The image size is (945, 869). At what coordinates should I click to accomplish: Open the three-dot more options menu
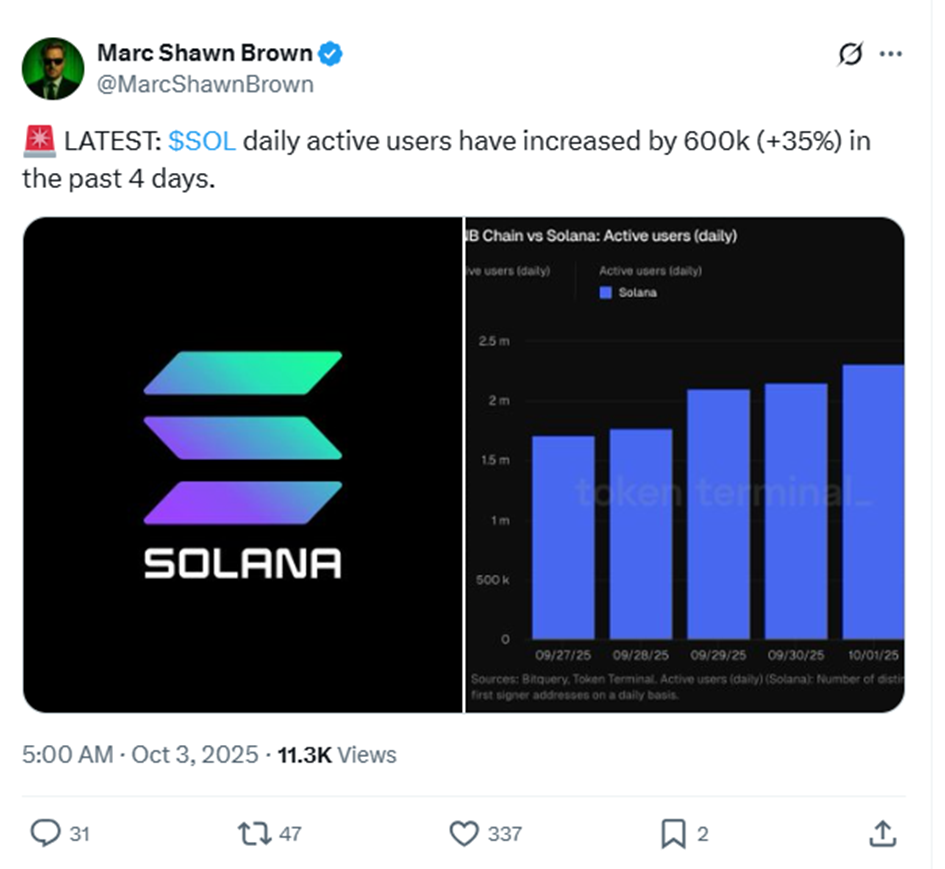890,55
